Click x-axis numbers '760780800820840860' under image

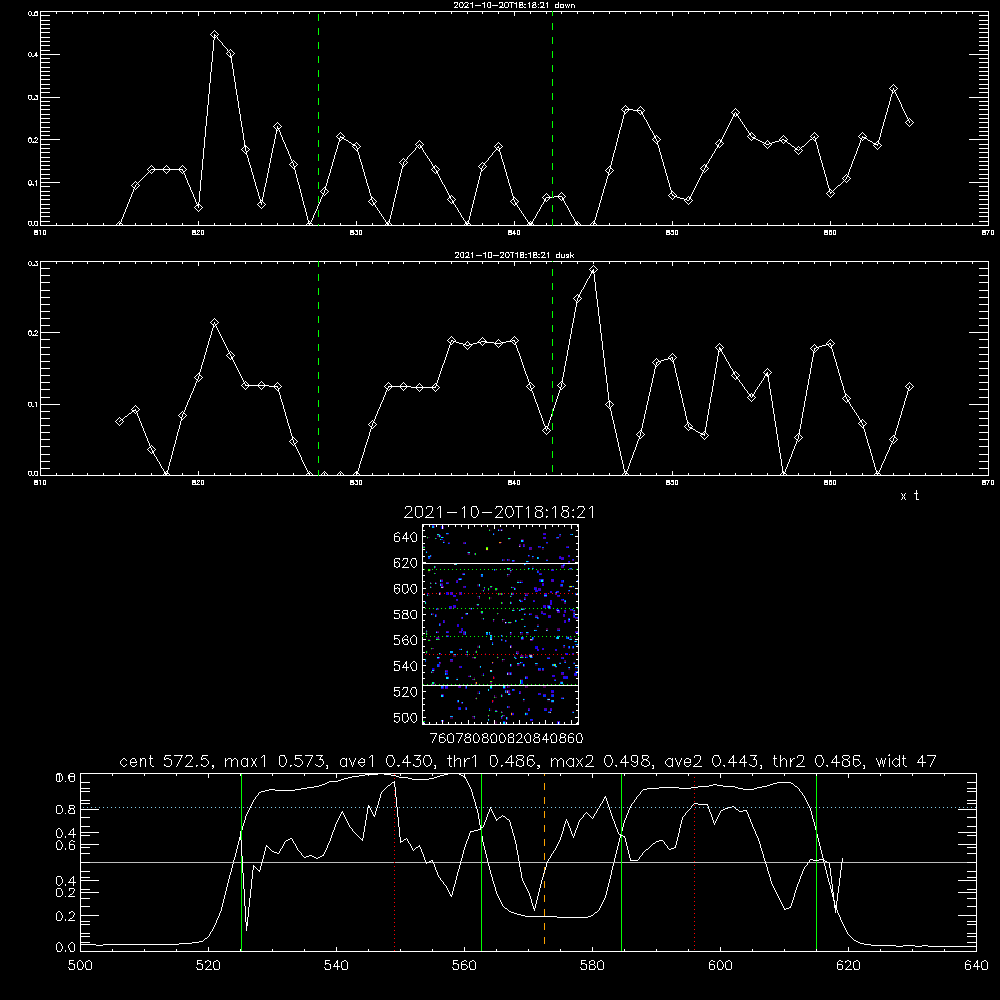pos(506,739)
